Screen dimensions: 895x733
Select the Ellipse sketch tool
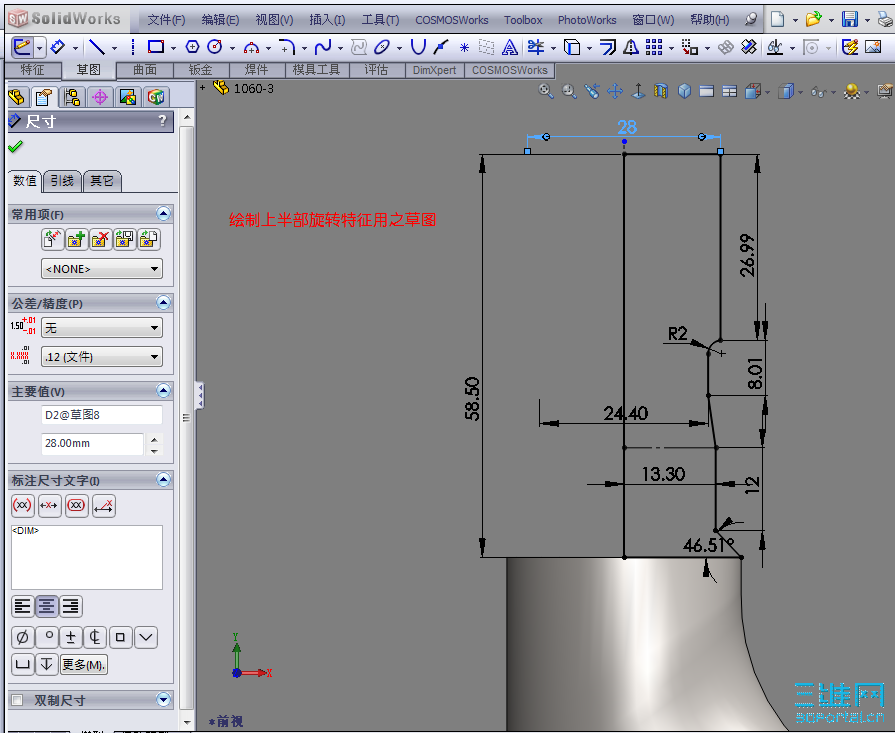click(382, 47)
